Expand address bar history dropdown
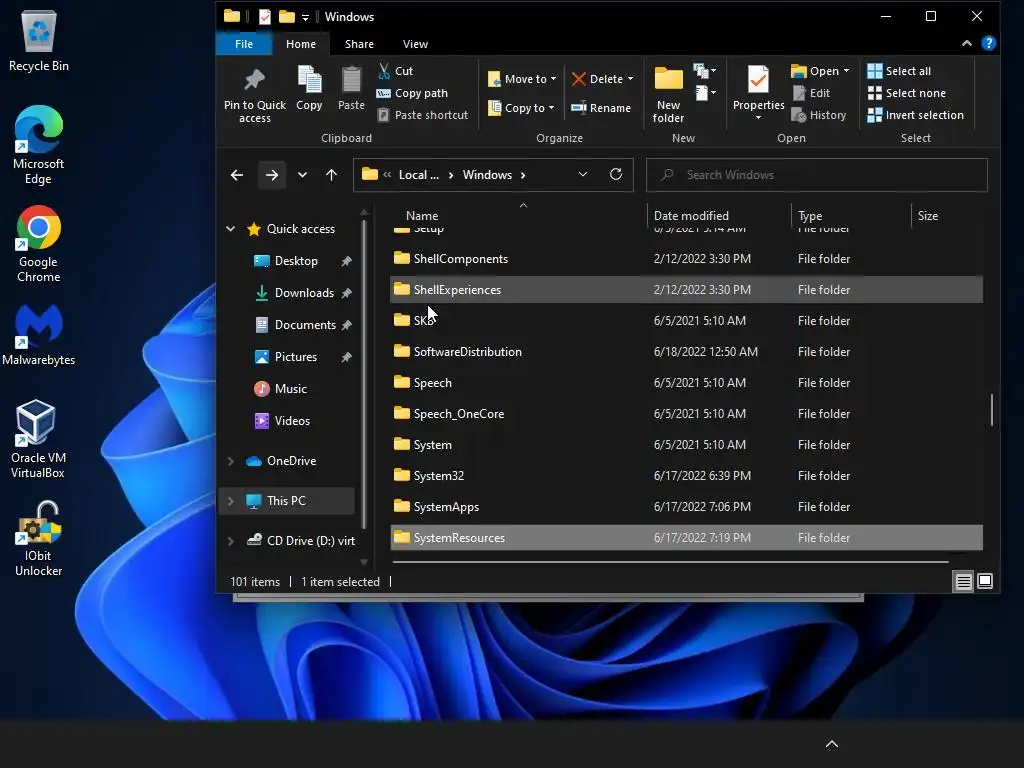Viewport: 1024px width, 768px height. point(583,174)
